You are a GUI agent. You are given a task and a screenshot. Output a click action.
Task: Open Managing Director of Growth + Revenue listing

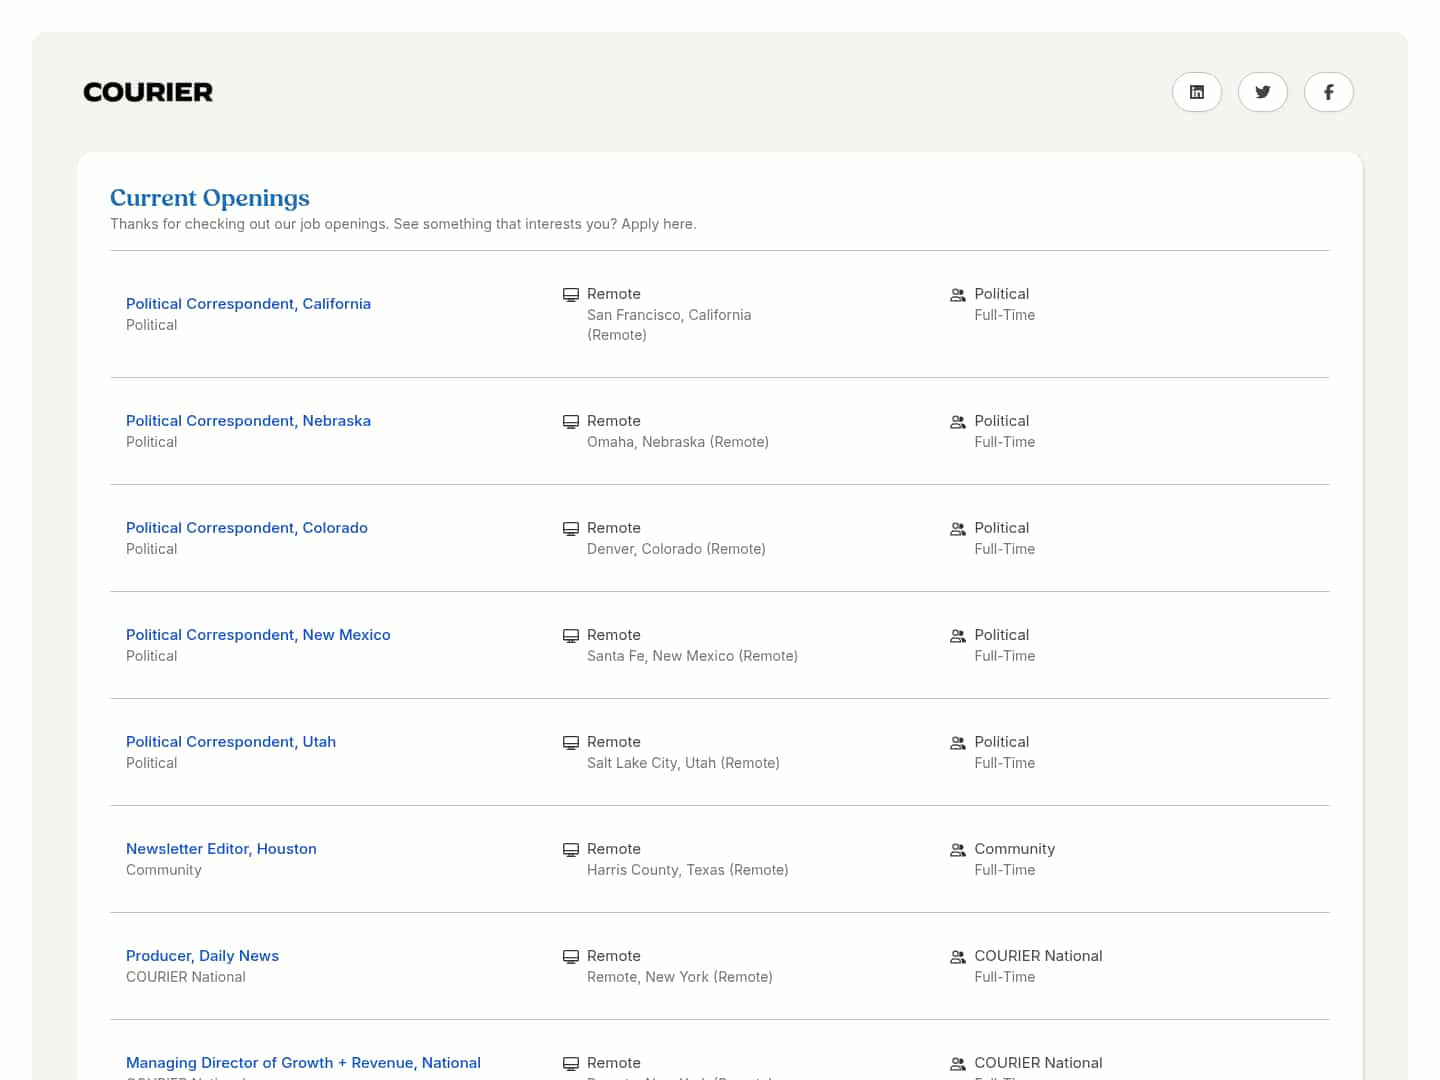303,1063
